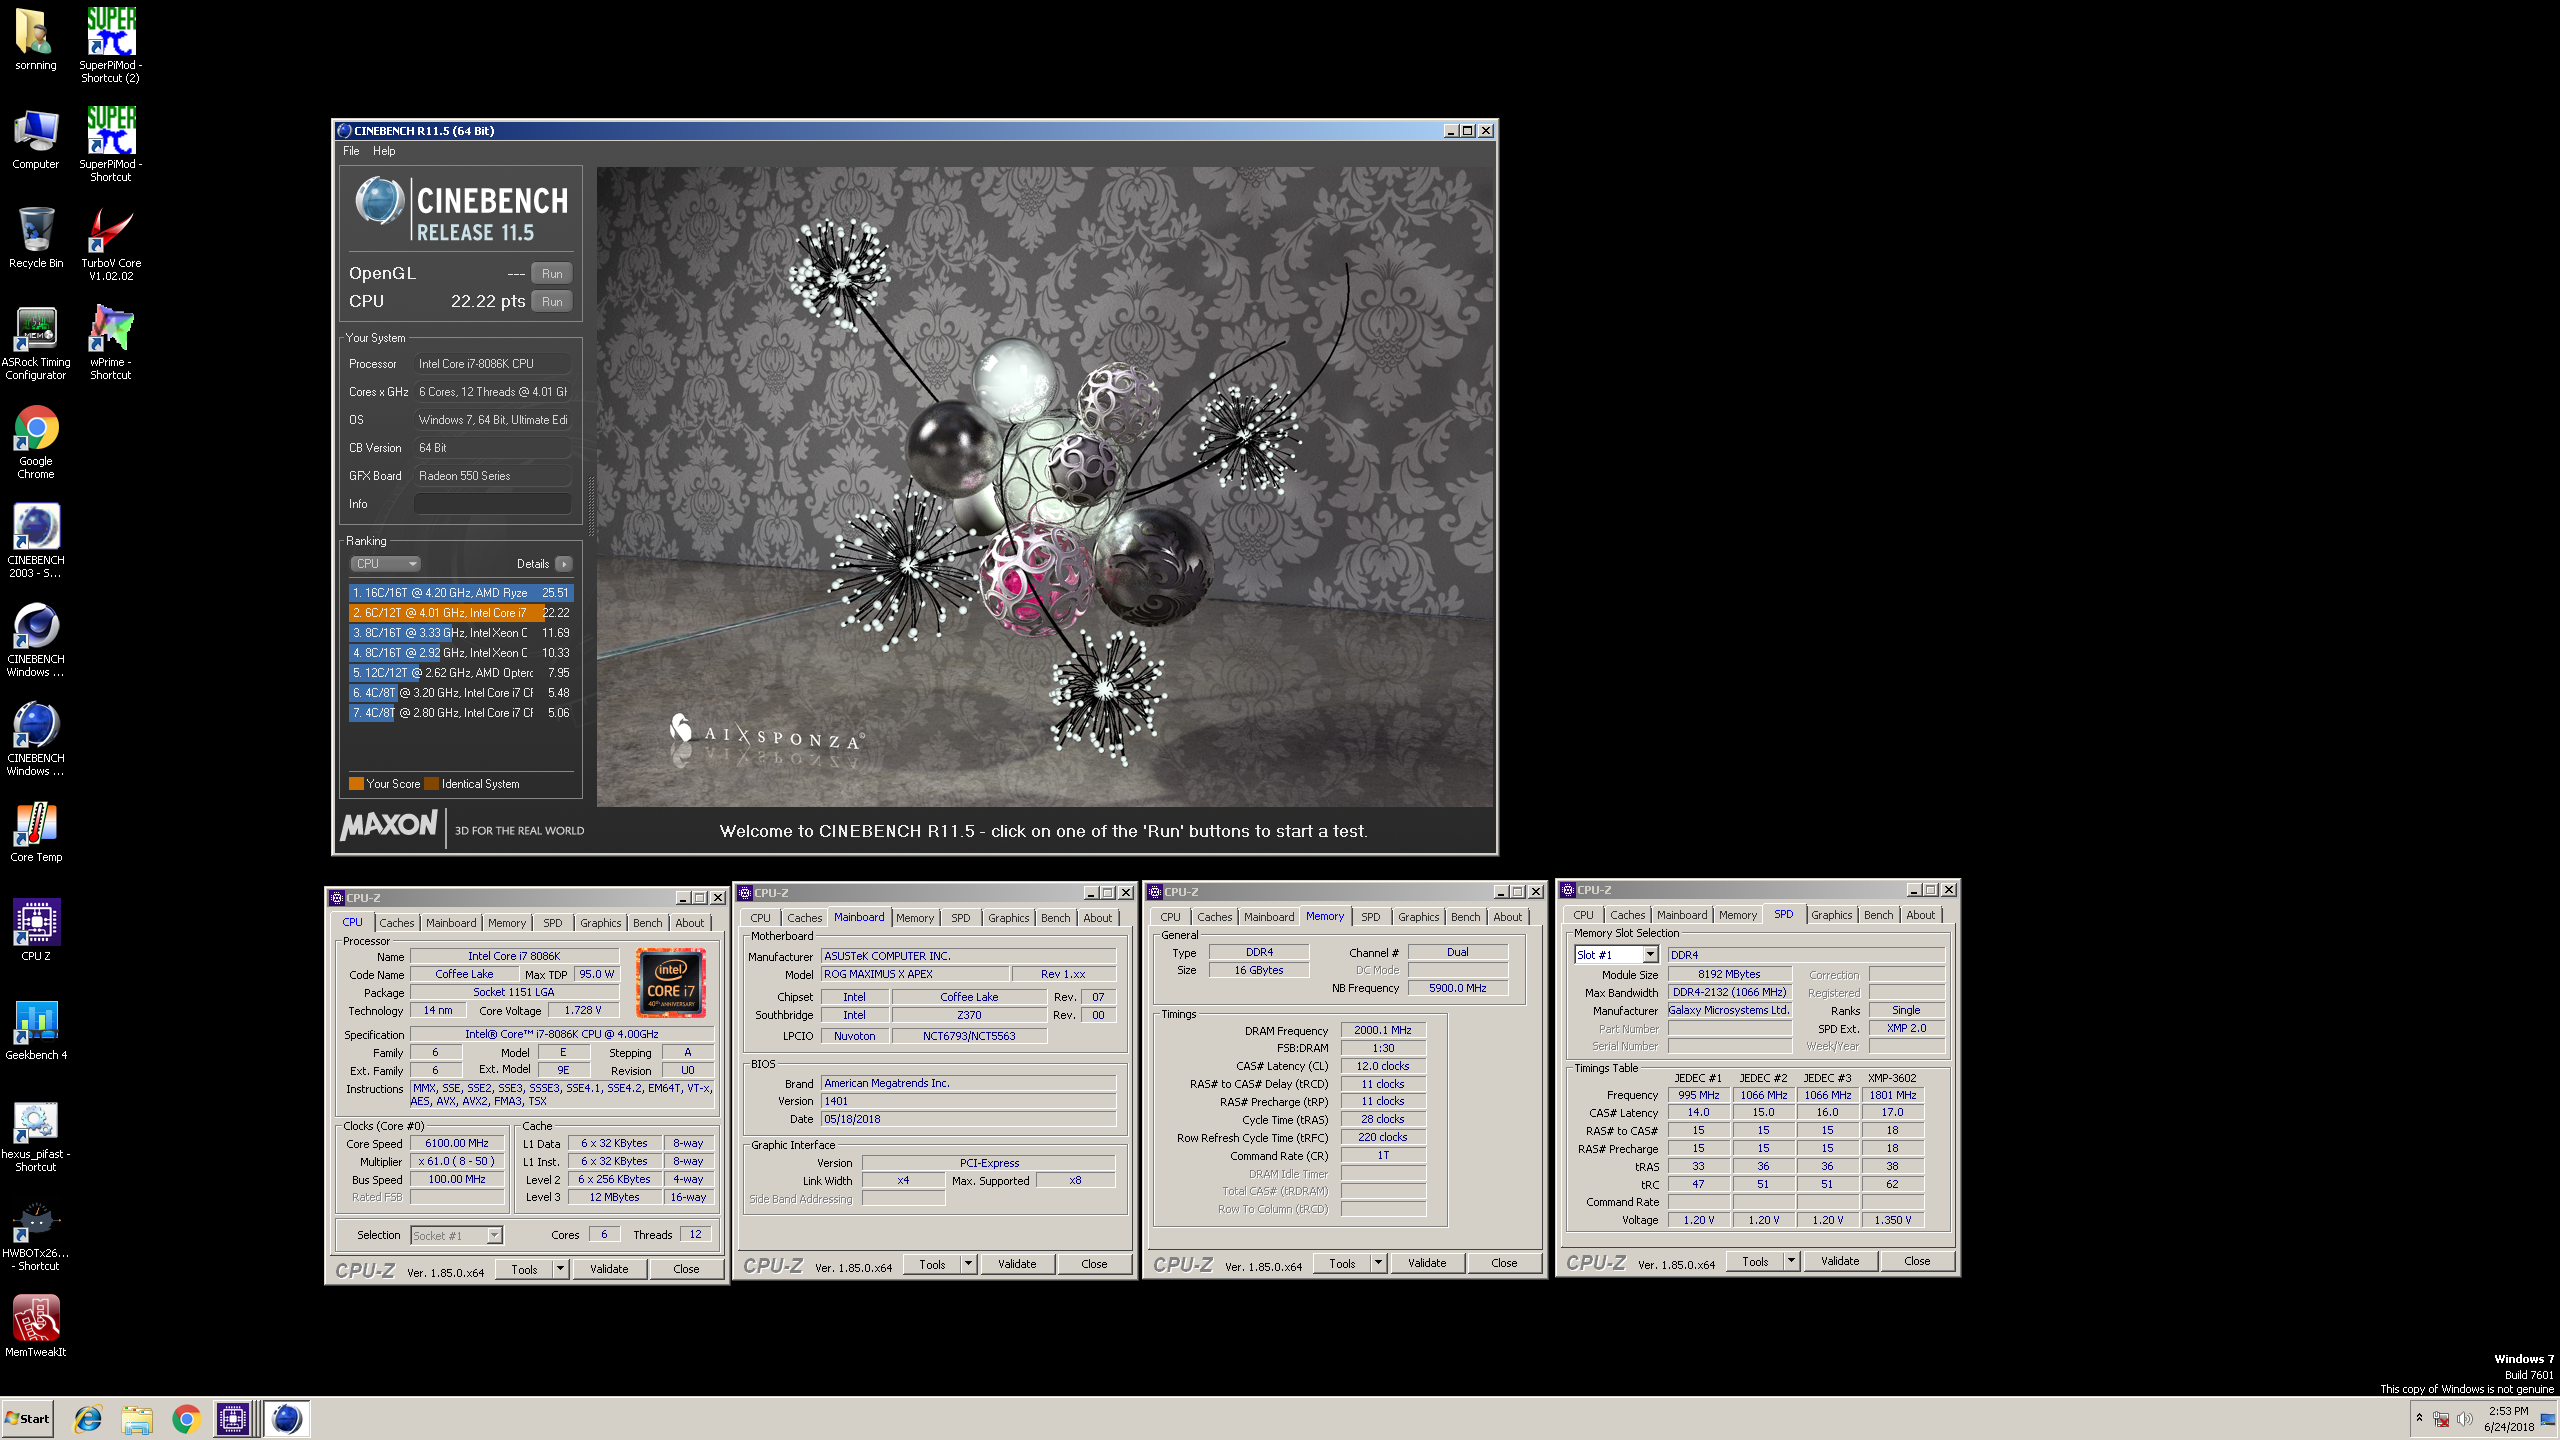Open Tools dropdown arrow in Mainboard CPU-Z

tap(969, 1265)
